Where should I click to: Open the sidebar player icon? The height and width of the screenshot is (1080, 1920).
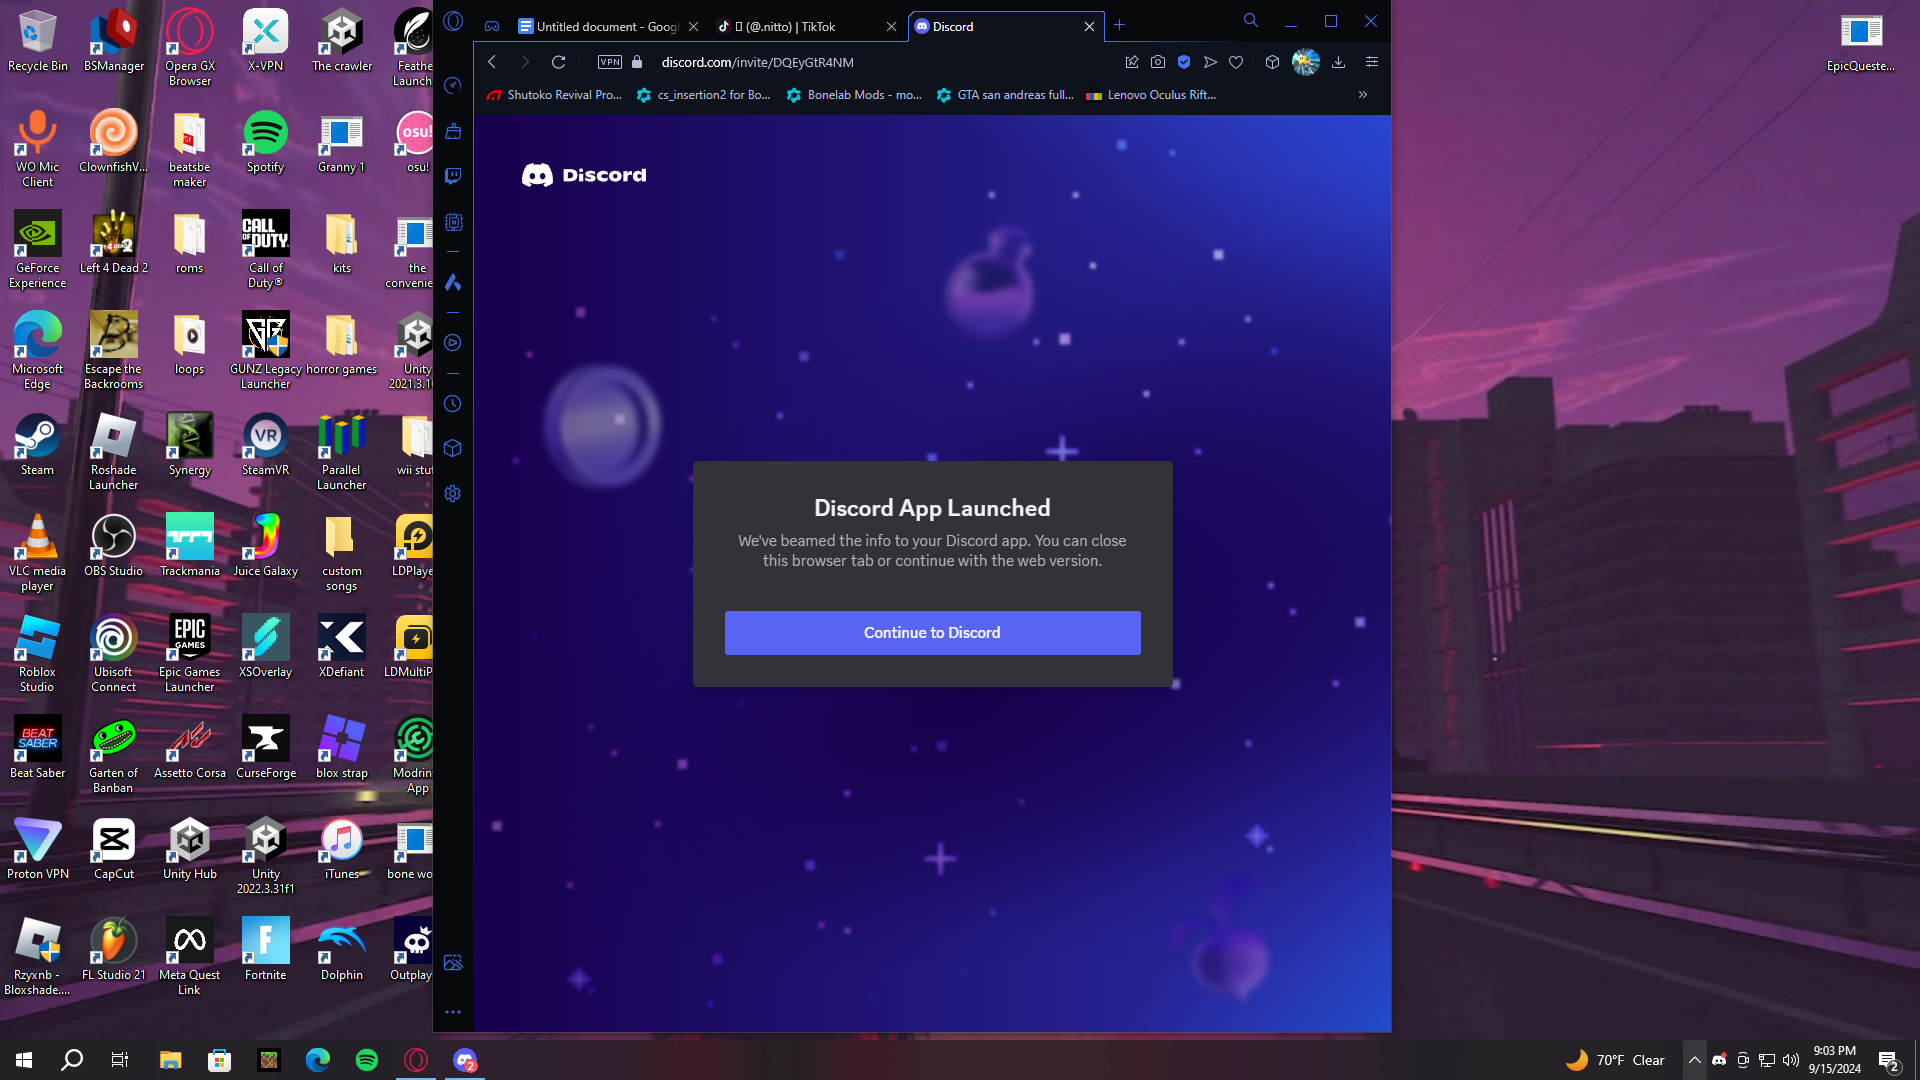pos(453,343)
